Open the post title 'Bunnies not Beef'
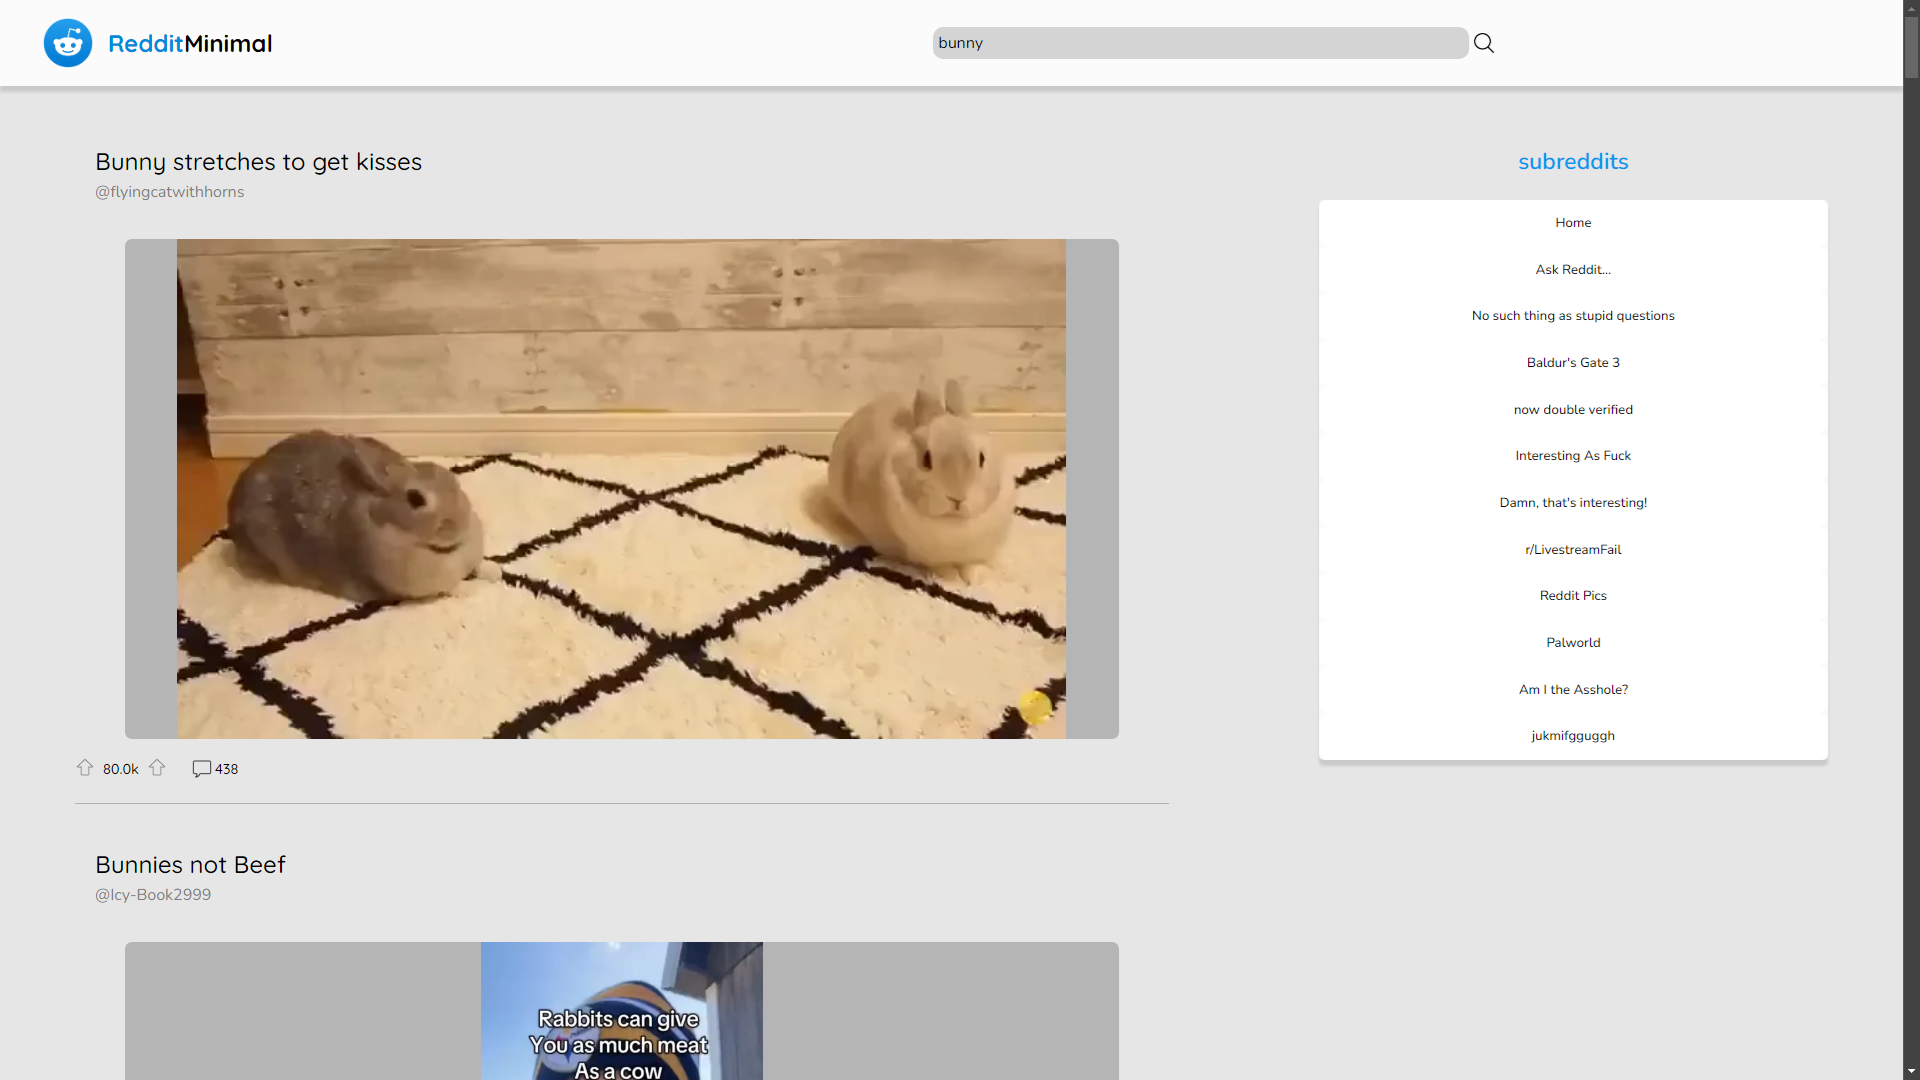Image resolution: width=1920 pixels, height=1080 pixels. 190,864
